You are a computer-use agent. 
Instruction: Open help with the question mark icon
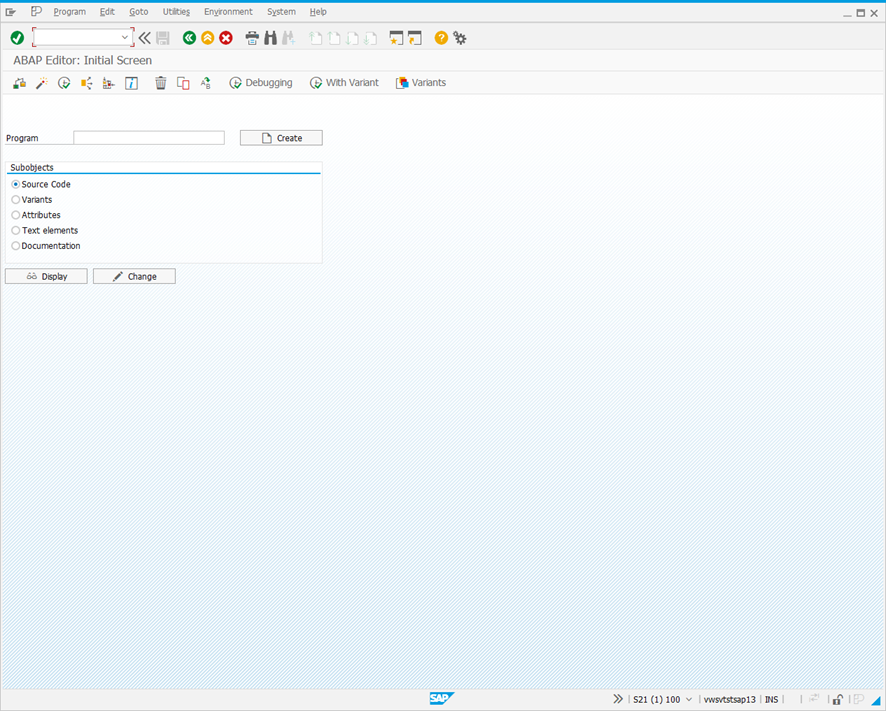click(439, 37)
